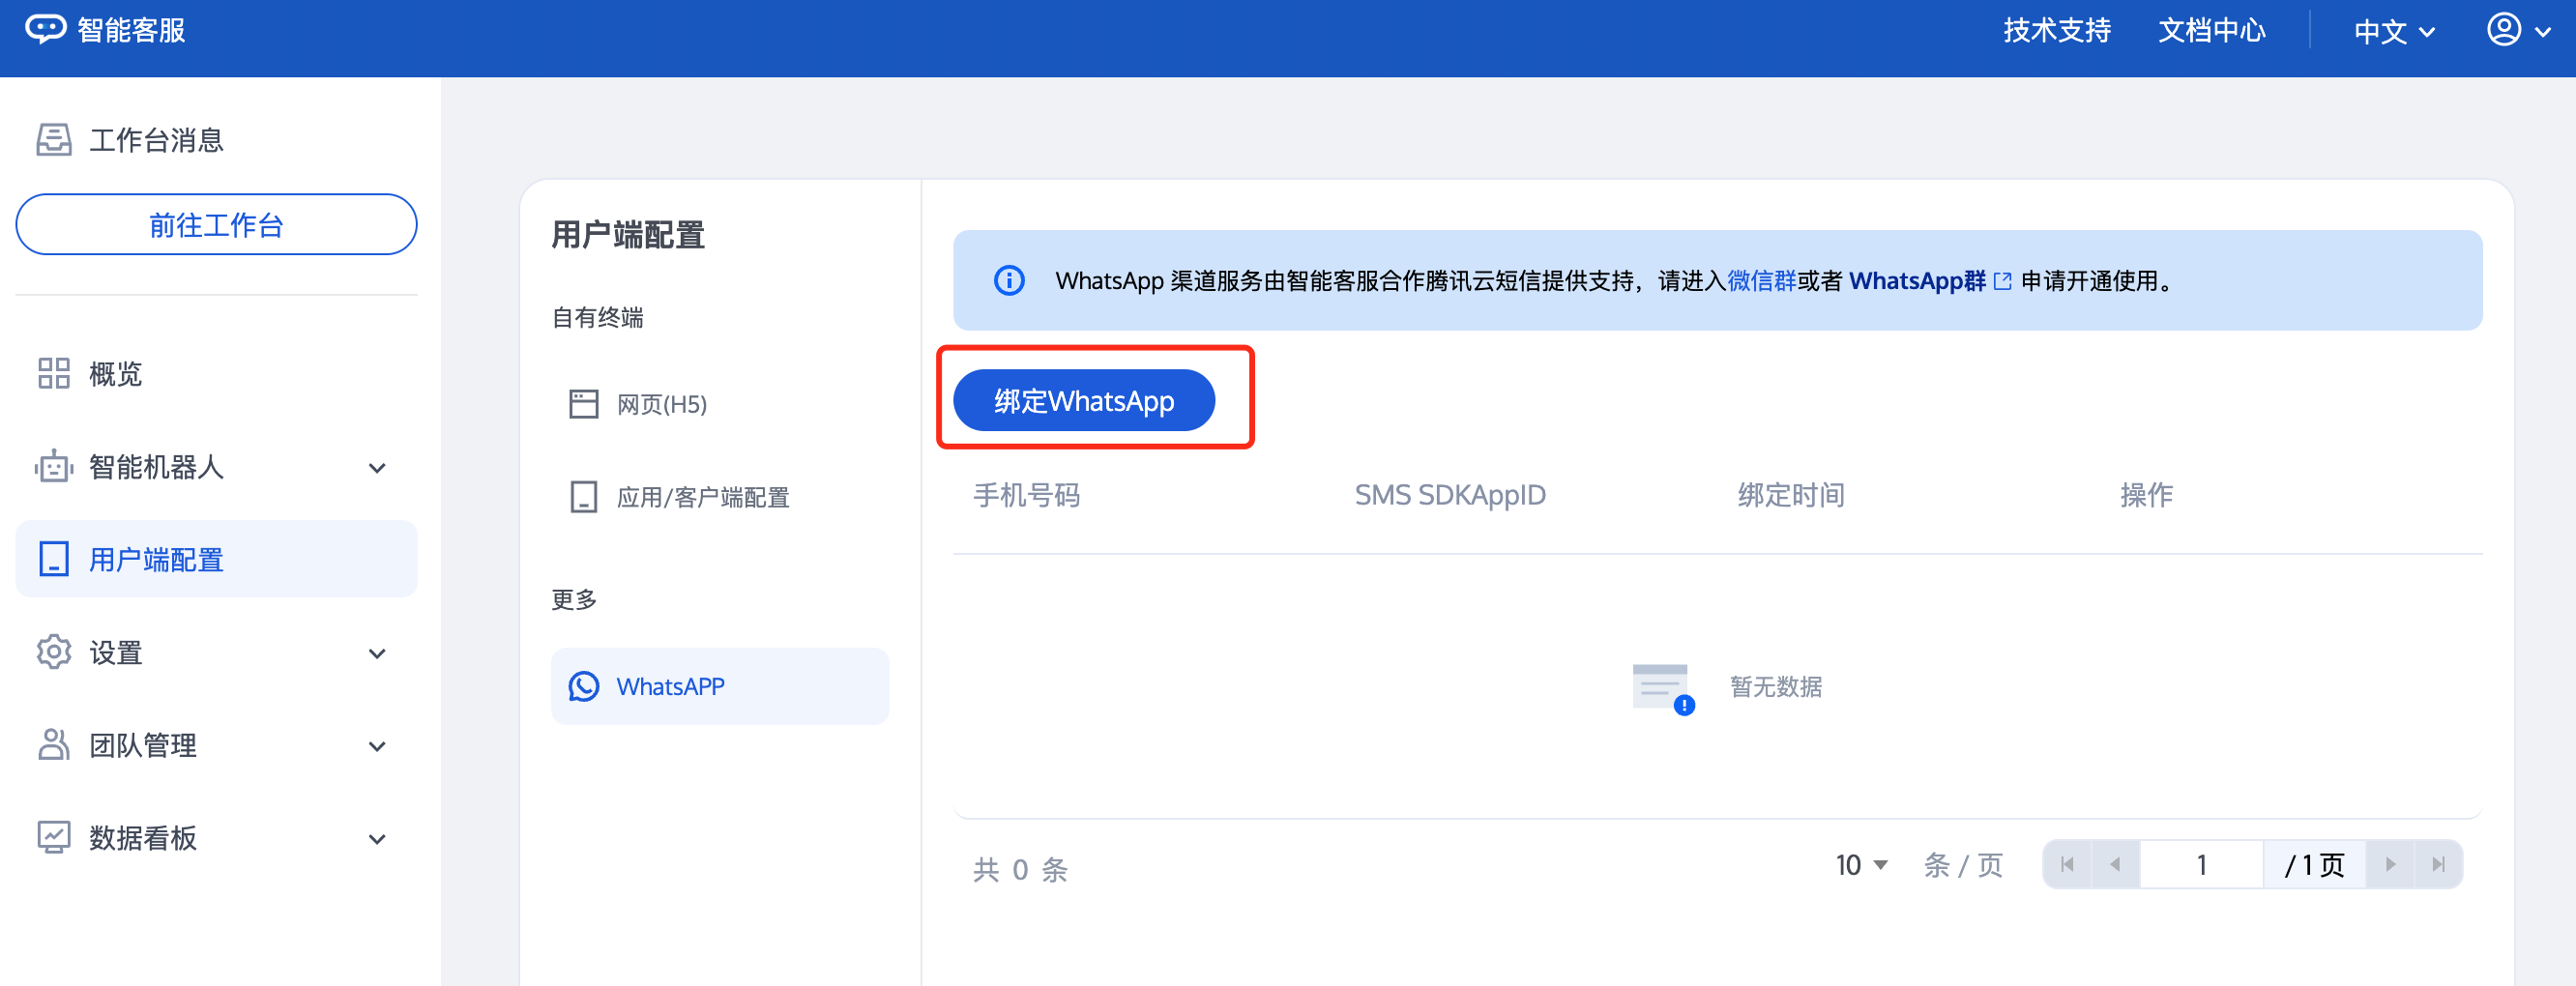Expand the 设置 submenu chevron

coord(377,654)
